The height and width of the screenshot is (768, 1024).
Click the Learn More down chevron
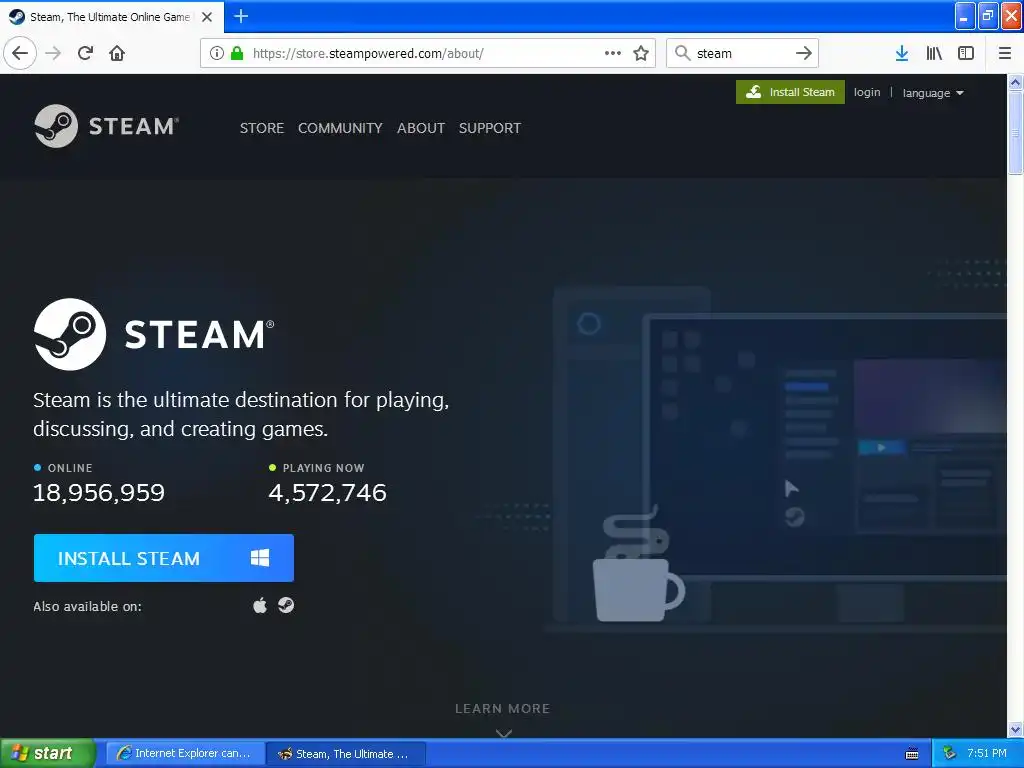click(x=504, y=733)
